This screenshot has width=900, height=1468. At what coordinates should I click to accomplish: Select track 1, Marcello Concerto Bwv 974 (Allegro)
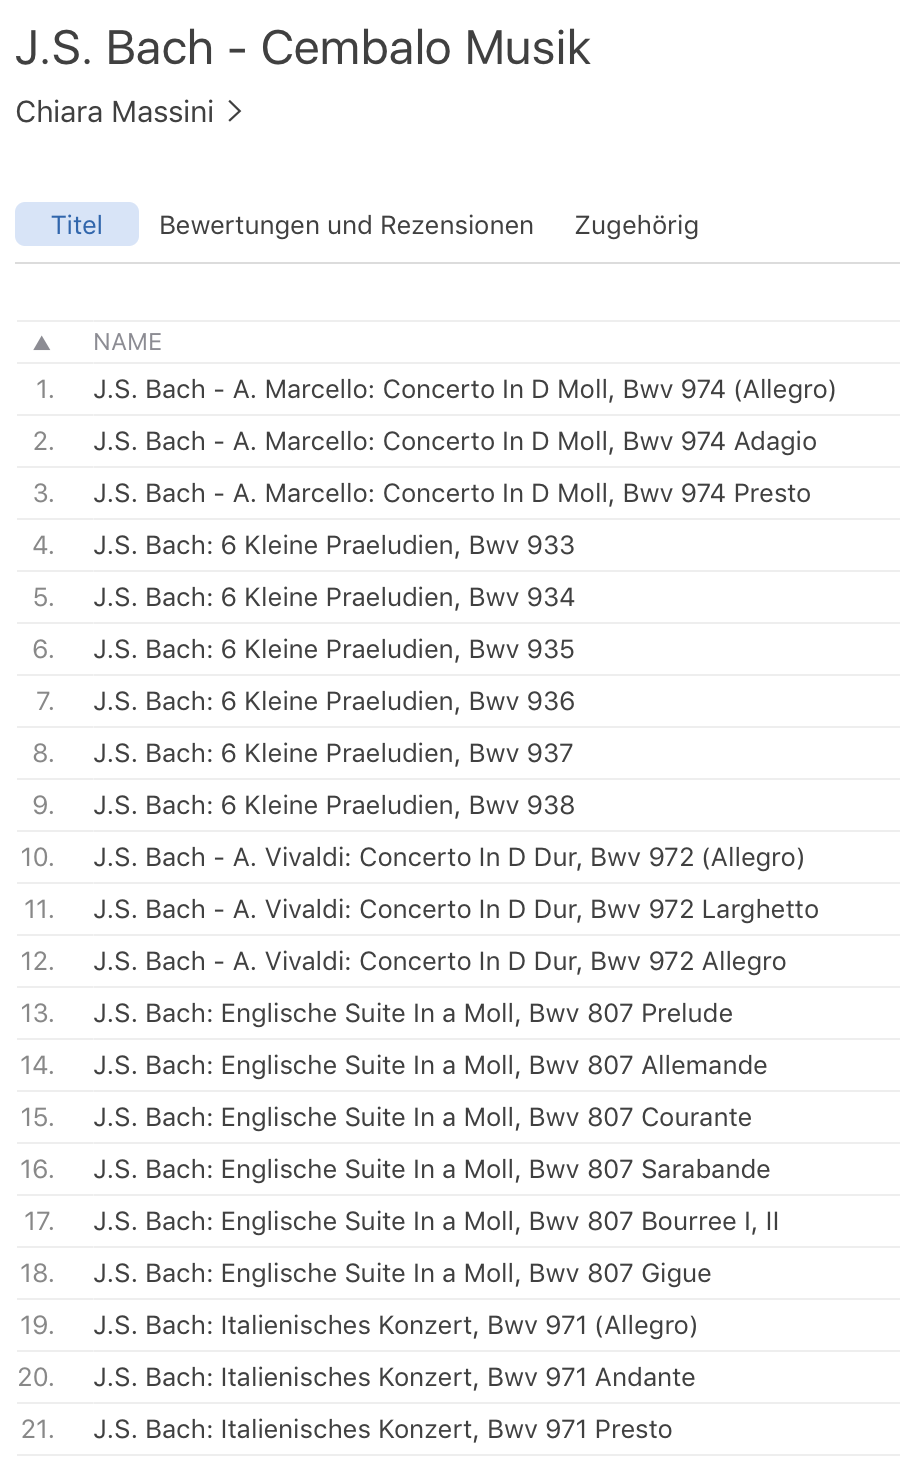(x=464, y=389)
